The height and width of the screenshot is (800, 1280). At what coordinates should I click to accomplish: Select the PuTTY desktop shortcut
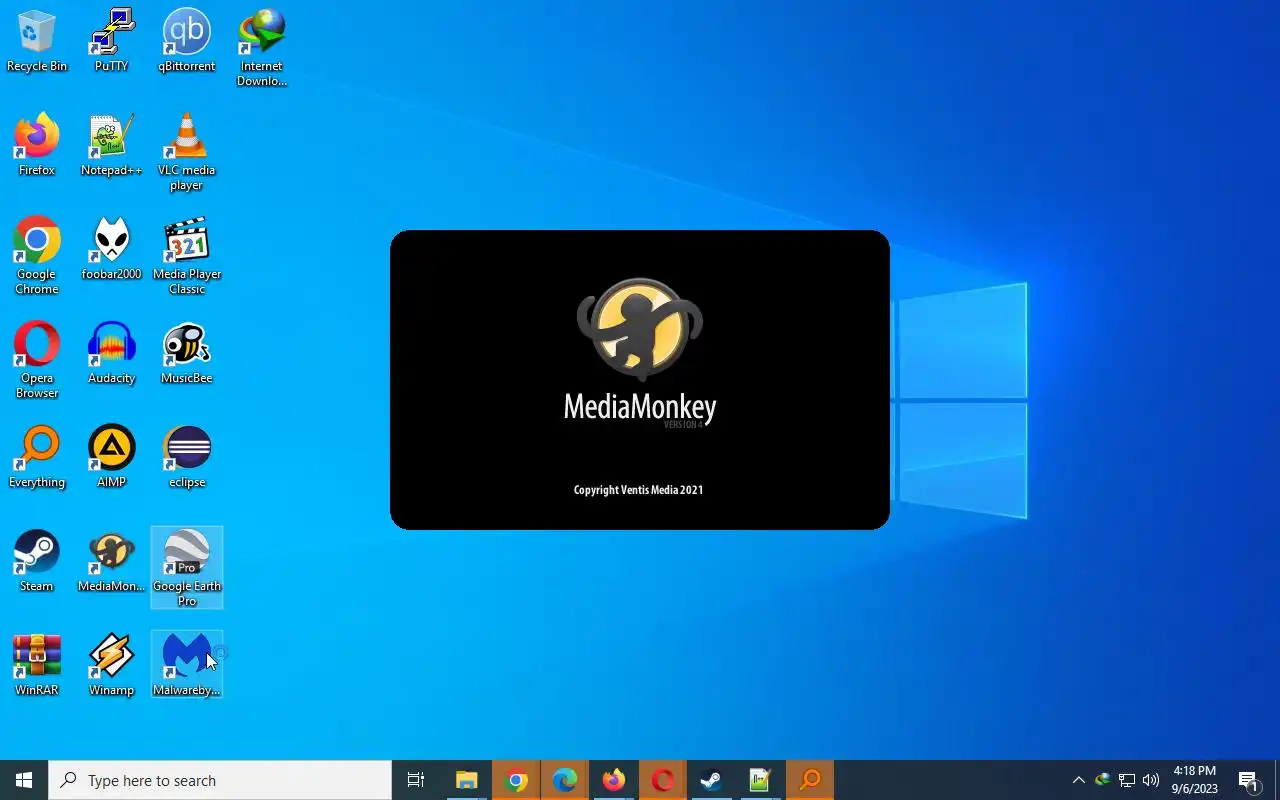tap(111, 41)
